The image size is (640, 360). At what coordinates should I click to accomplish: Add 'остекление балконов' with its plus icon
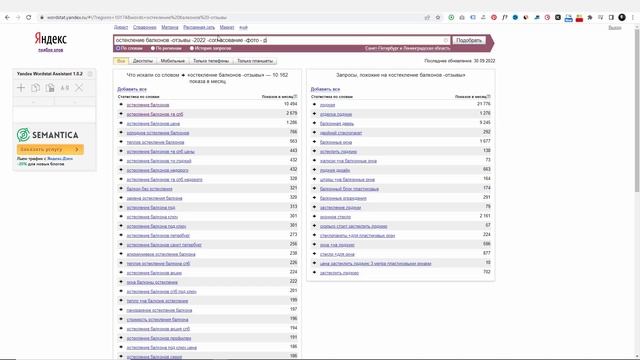(121, 104)
